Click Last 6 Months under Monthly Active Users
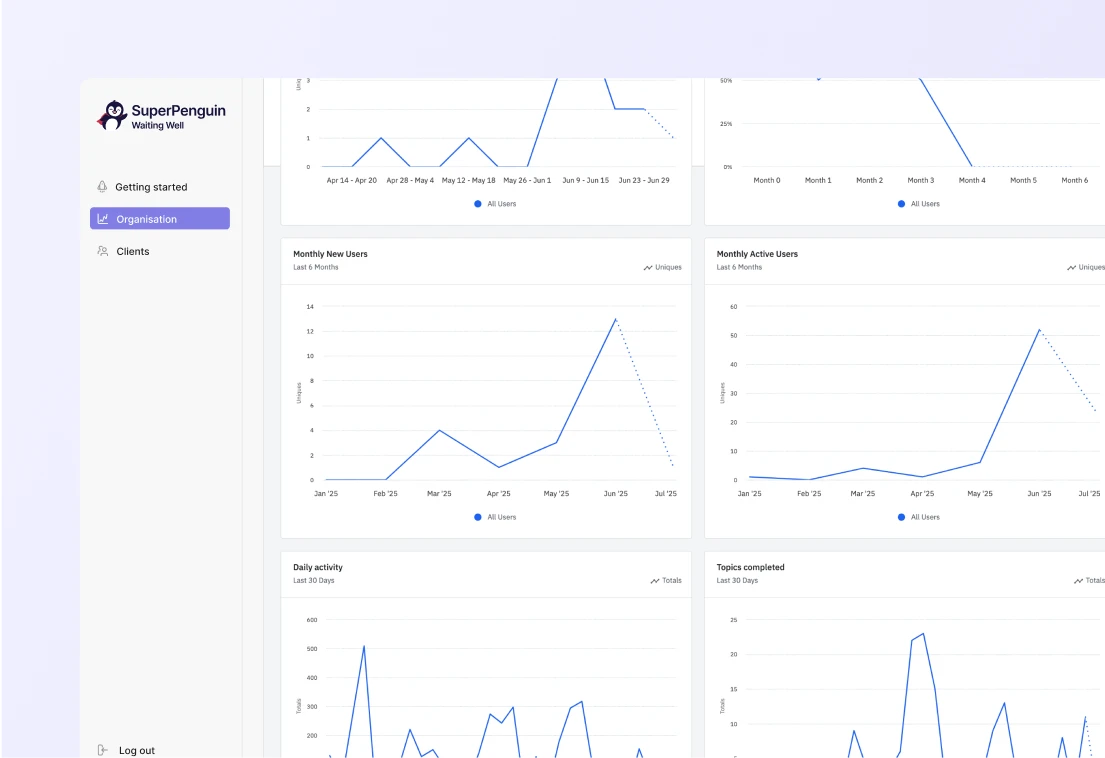Viewport: 1105px width, 758px height. pyautogui.click(x=739, y=267)
